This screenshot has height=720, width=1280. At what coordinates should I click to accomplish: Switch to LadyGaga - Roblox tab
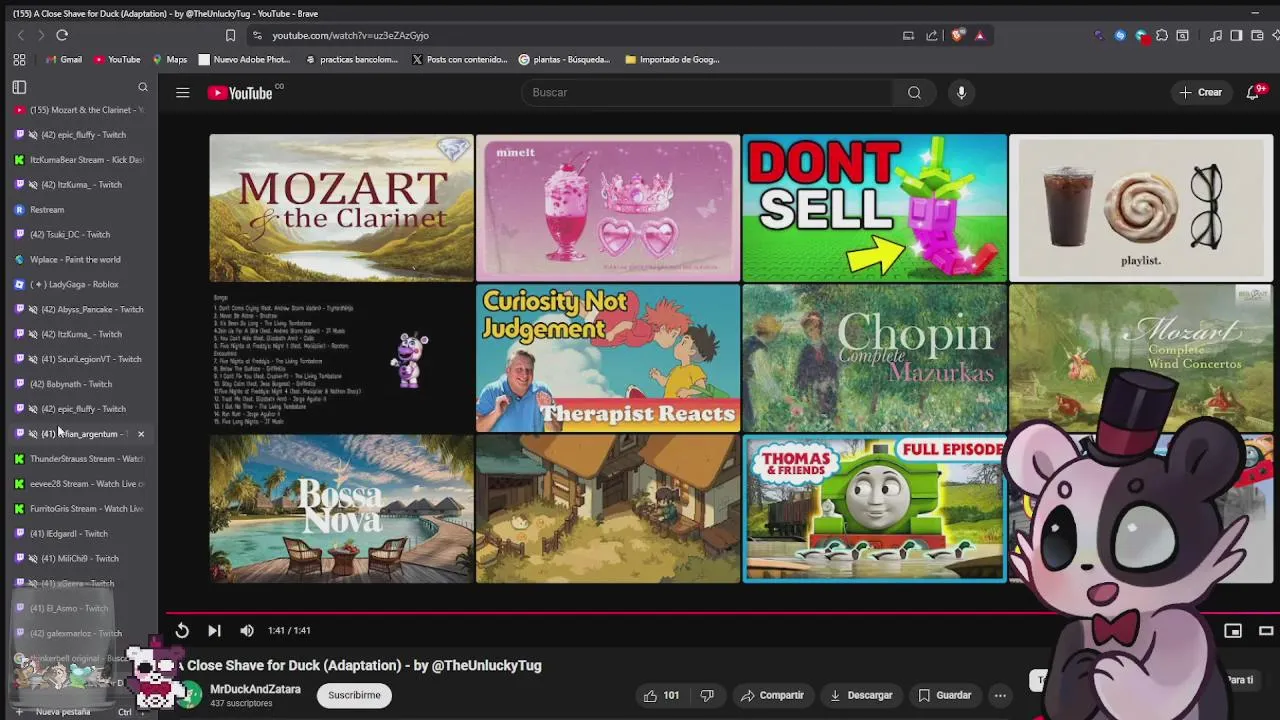click(x=79, y=285)
